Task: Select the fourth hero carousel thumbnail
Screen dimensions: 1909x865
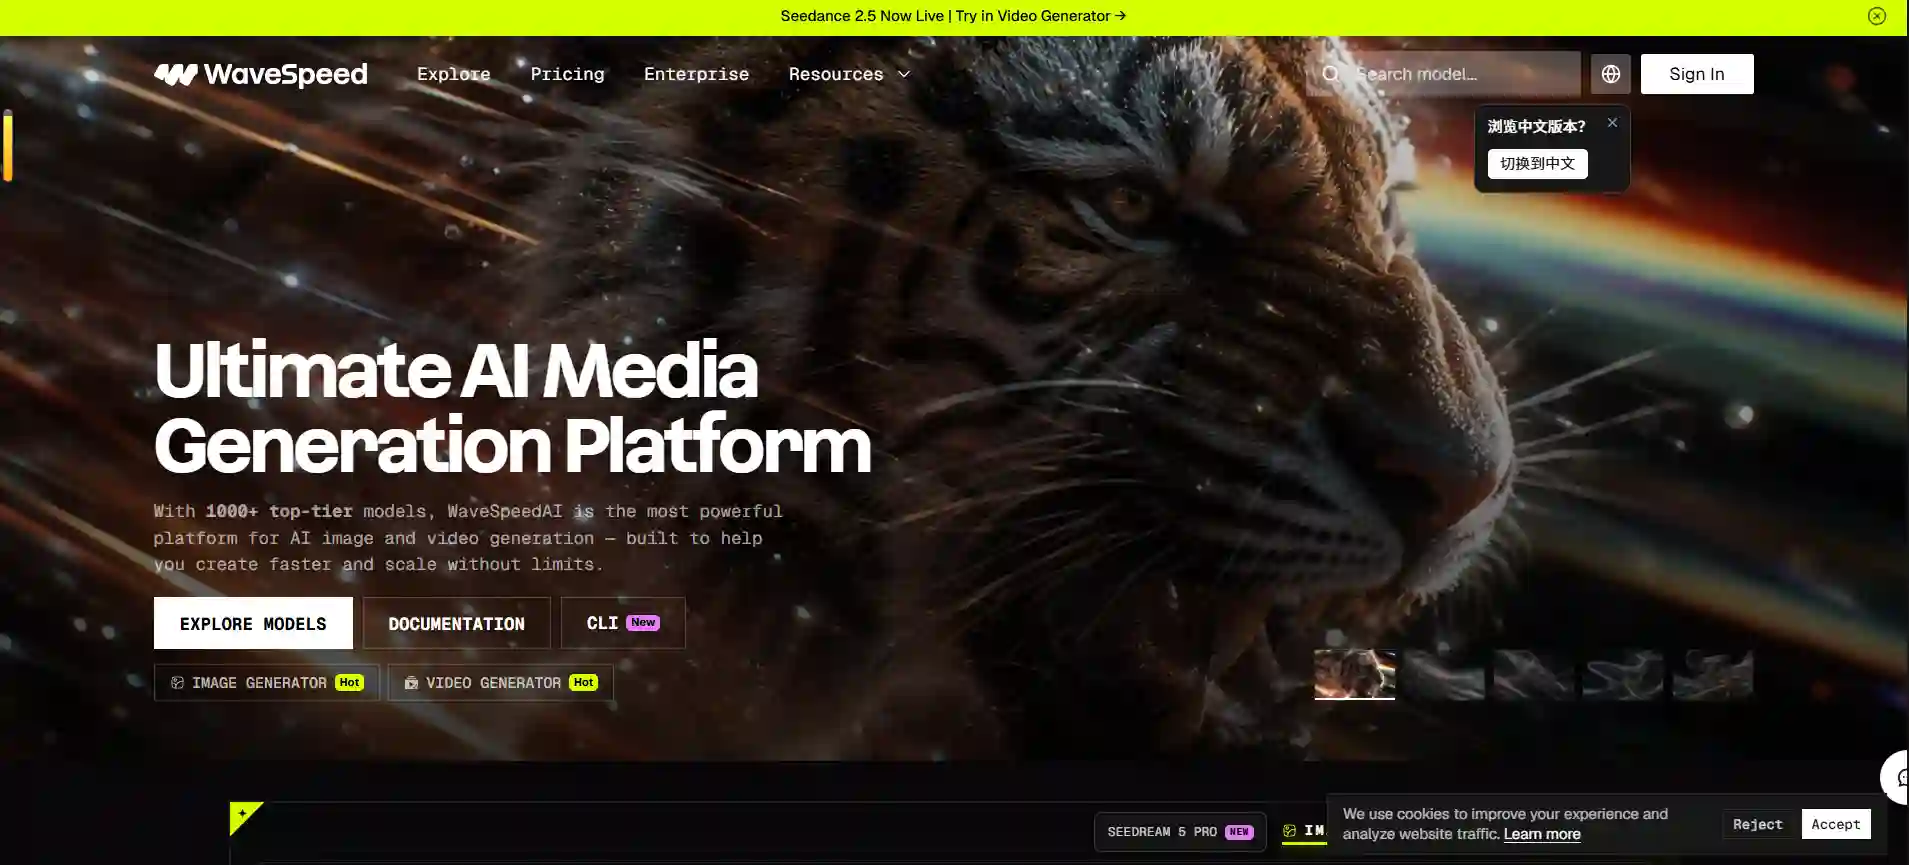Action: point(1623,674)
